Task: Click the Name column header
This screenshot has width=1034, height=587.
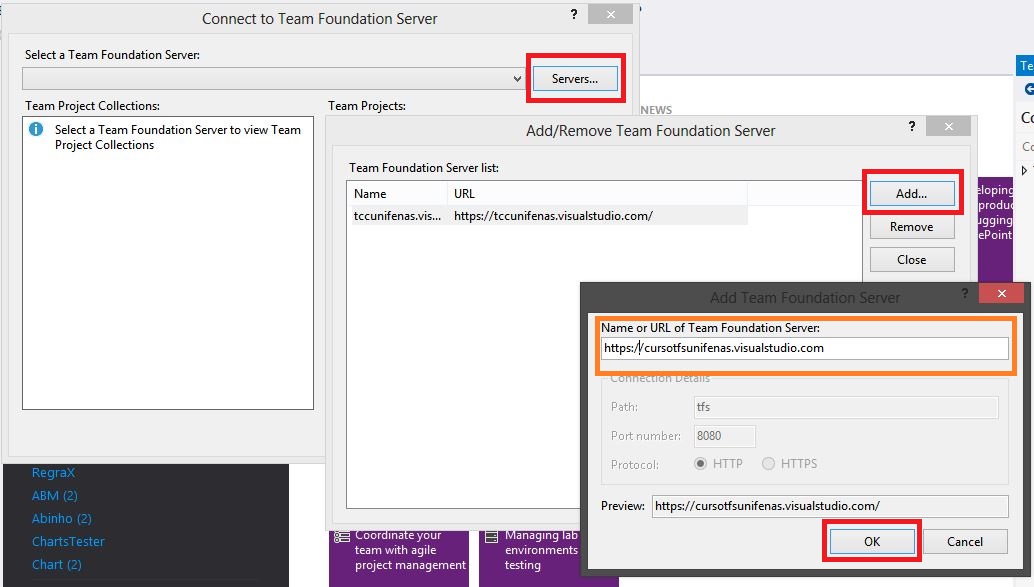Action: [398, 193]
